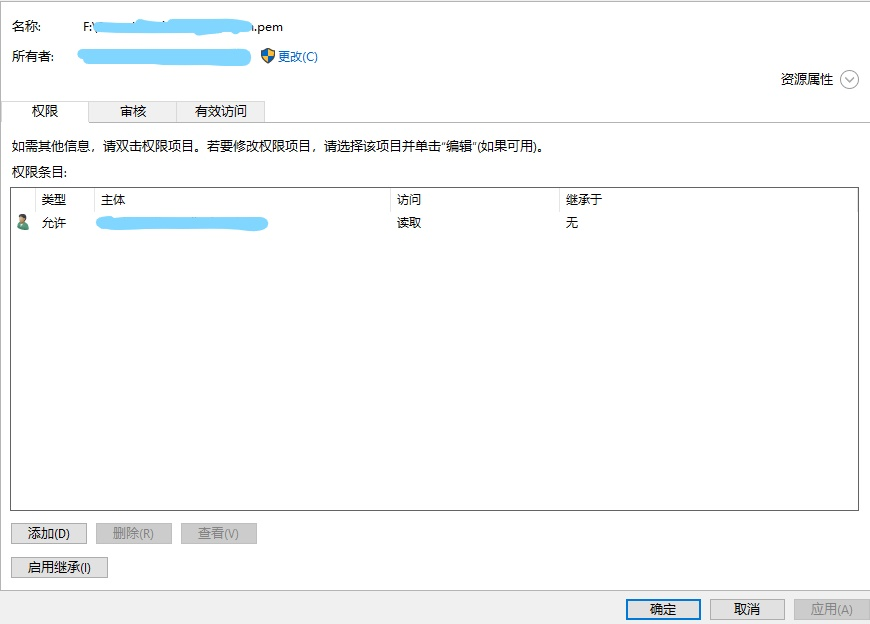Open the 更改(C) owner link
Viewport: 870px width, 624px height.
click(x=298, y=57)
